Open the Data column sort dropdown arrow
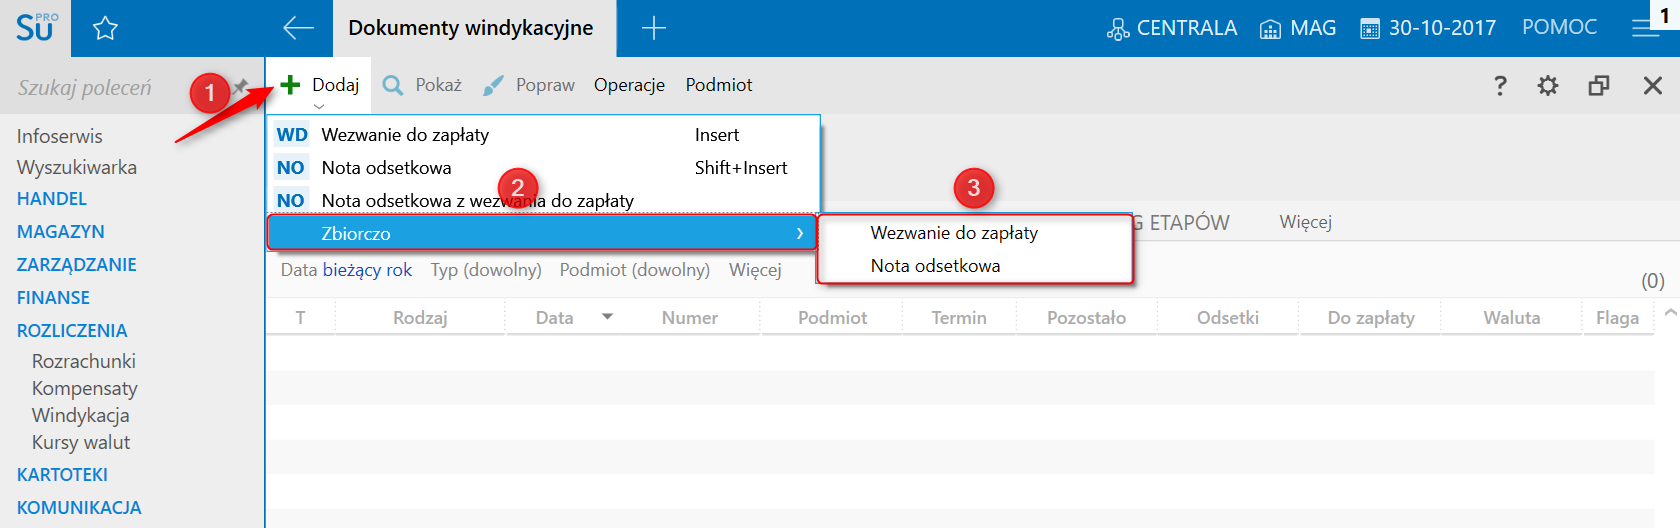The image size is (1680, 528). pos(607,317)
